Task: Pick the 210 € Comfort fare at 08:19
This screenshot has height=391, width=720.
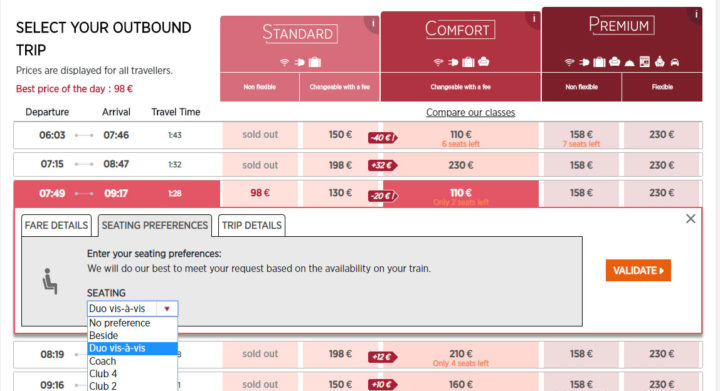Action: coord(461,354)
